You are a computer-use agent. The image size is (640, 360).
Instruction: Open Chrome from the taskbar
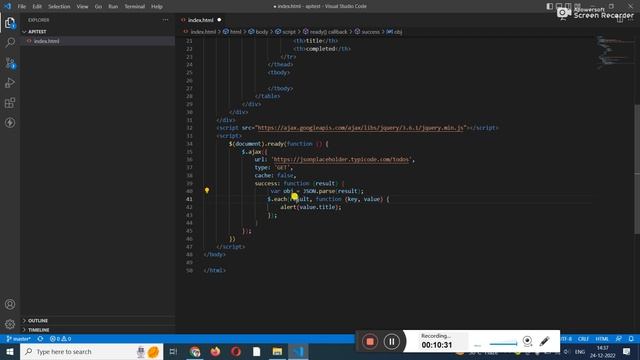(x=195, y=351)
